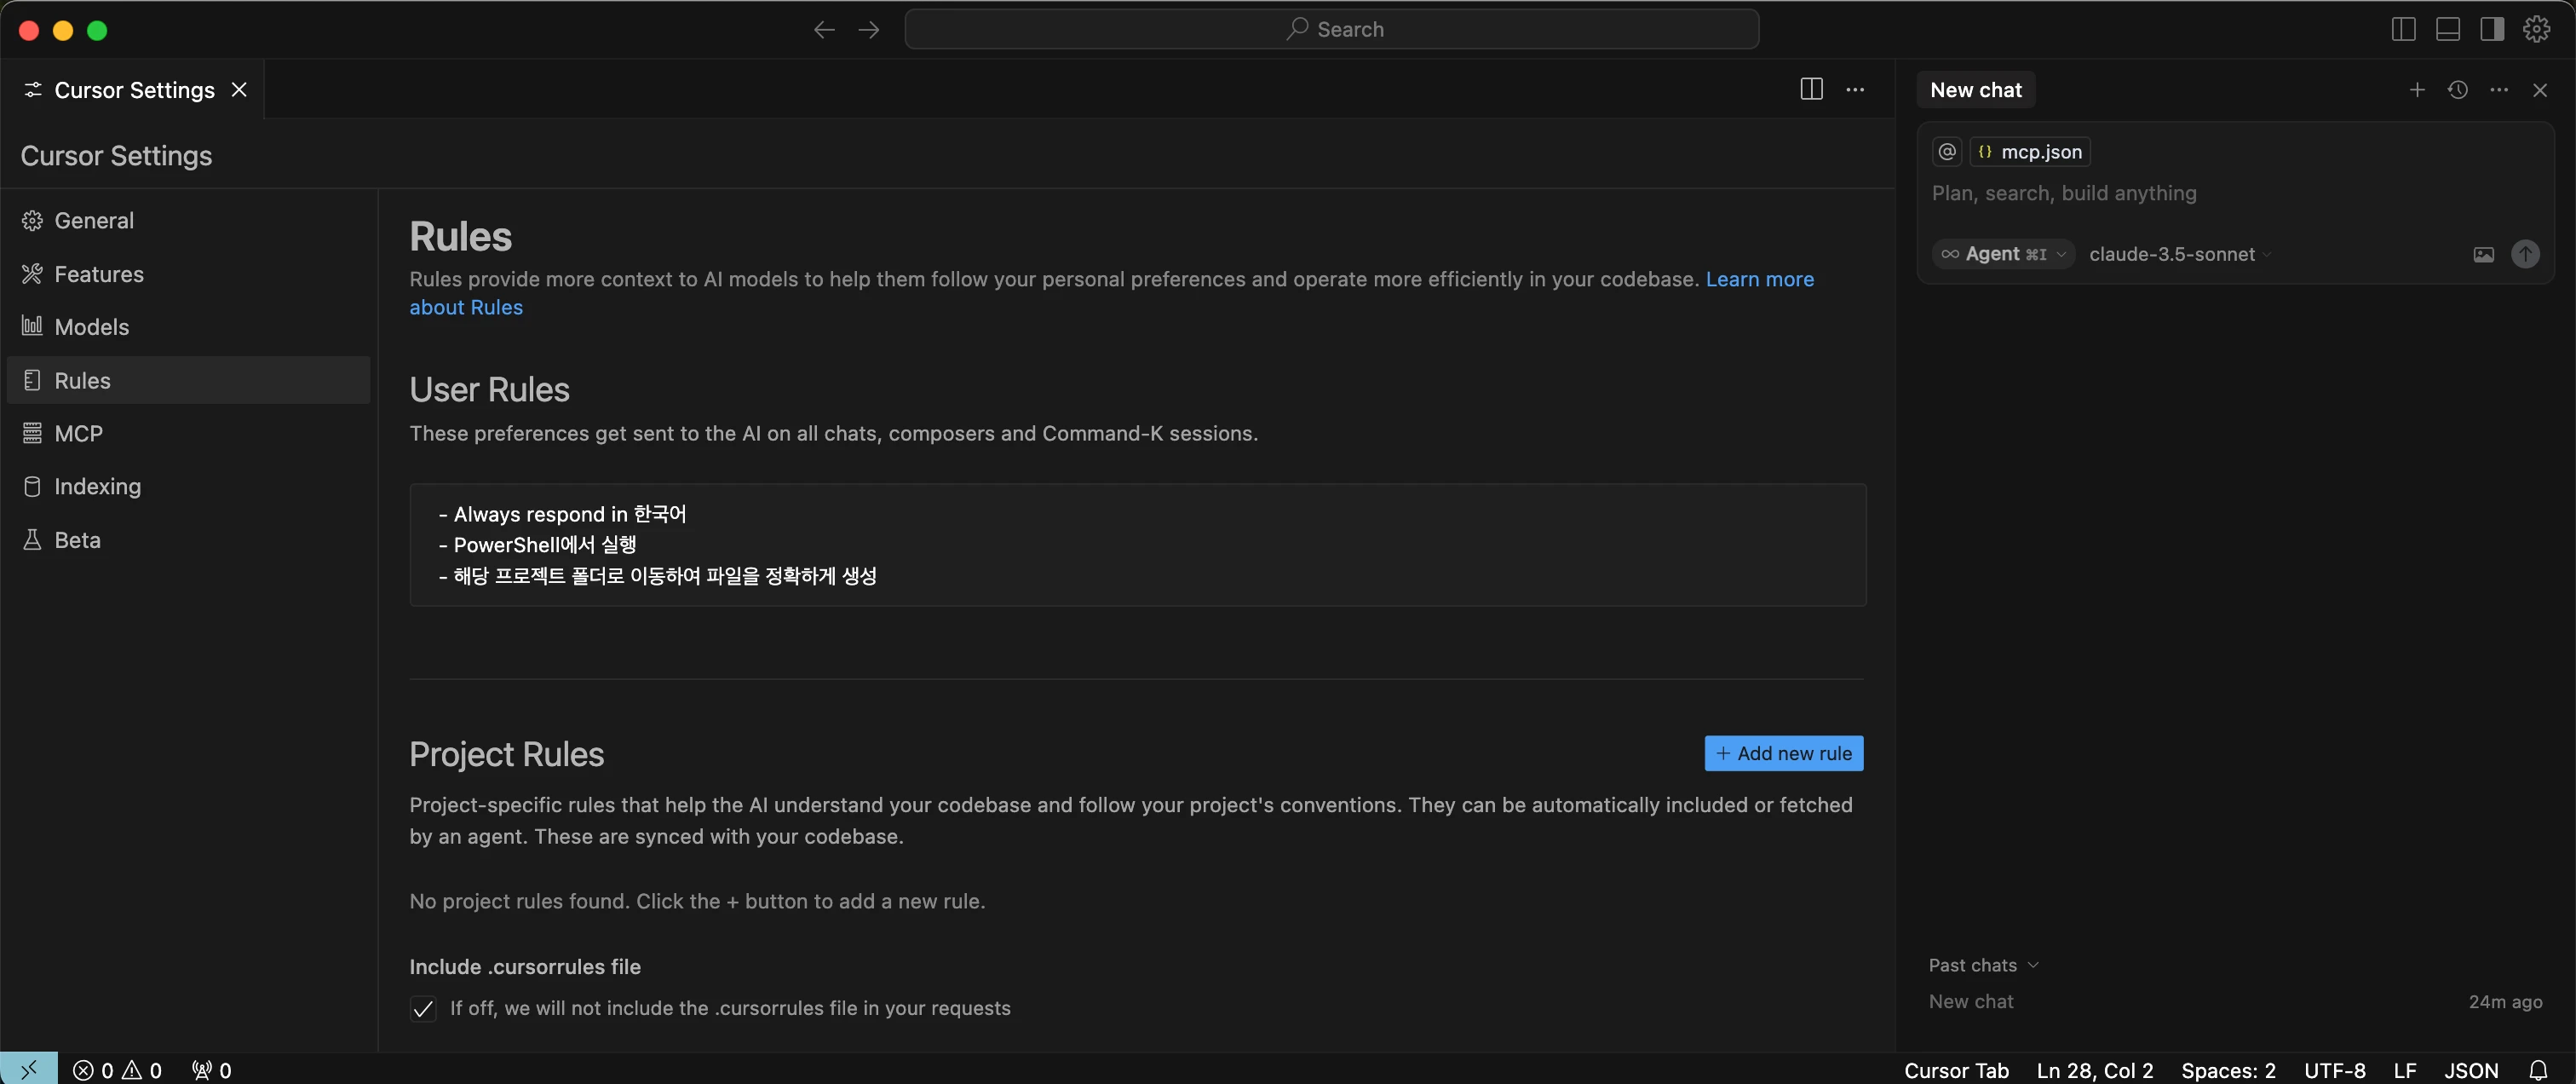The width and height of the screenshot is (2576, 1084).
Task: Add context with the @ button
Action: click(1947, 151)
